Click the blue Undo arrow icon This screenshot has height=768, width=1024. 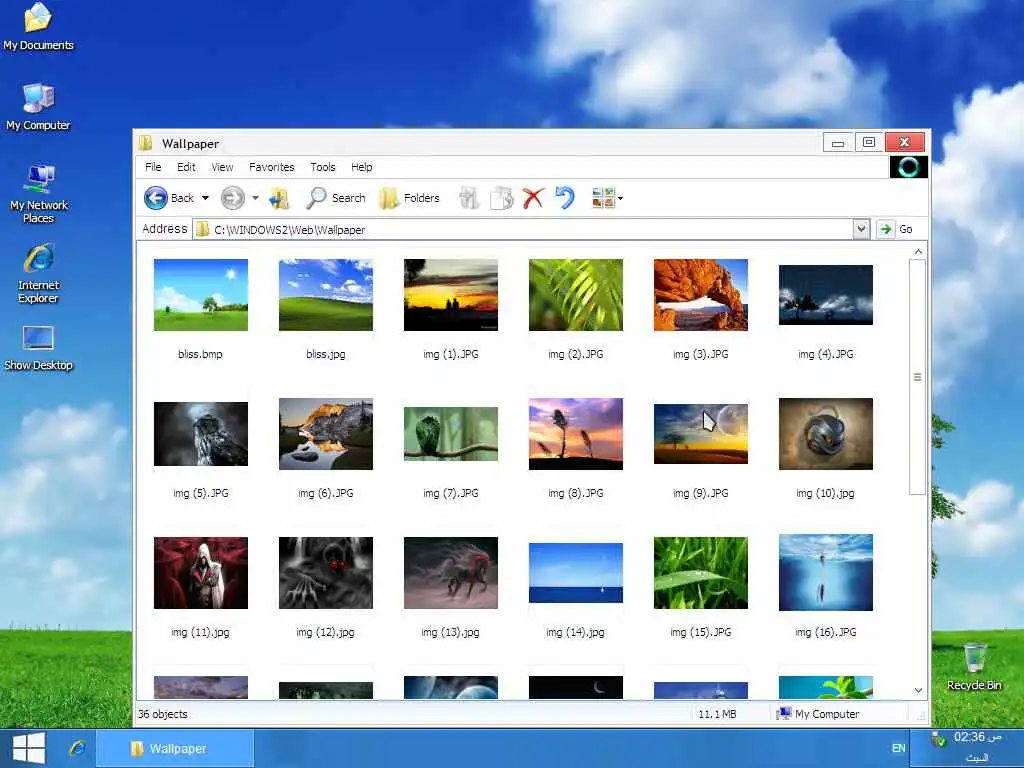click(x=565, y=198)
